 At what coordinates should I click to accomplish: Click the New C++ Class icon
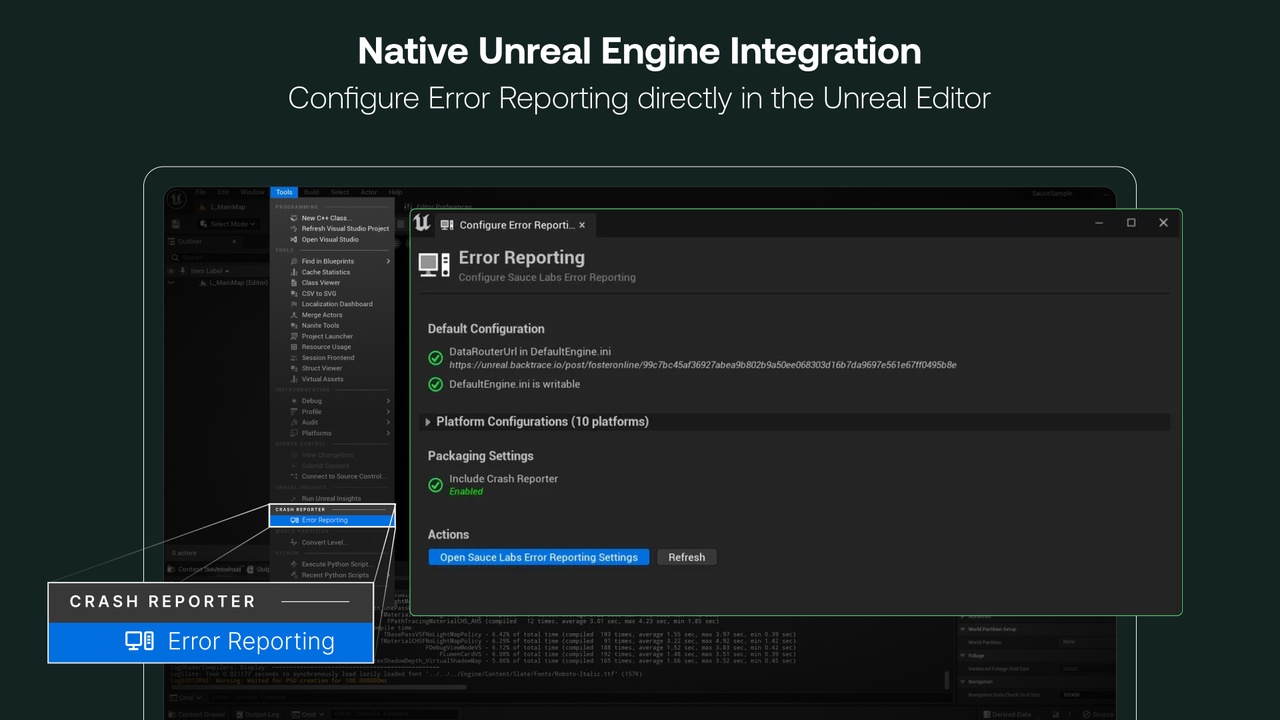[293, 218]
